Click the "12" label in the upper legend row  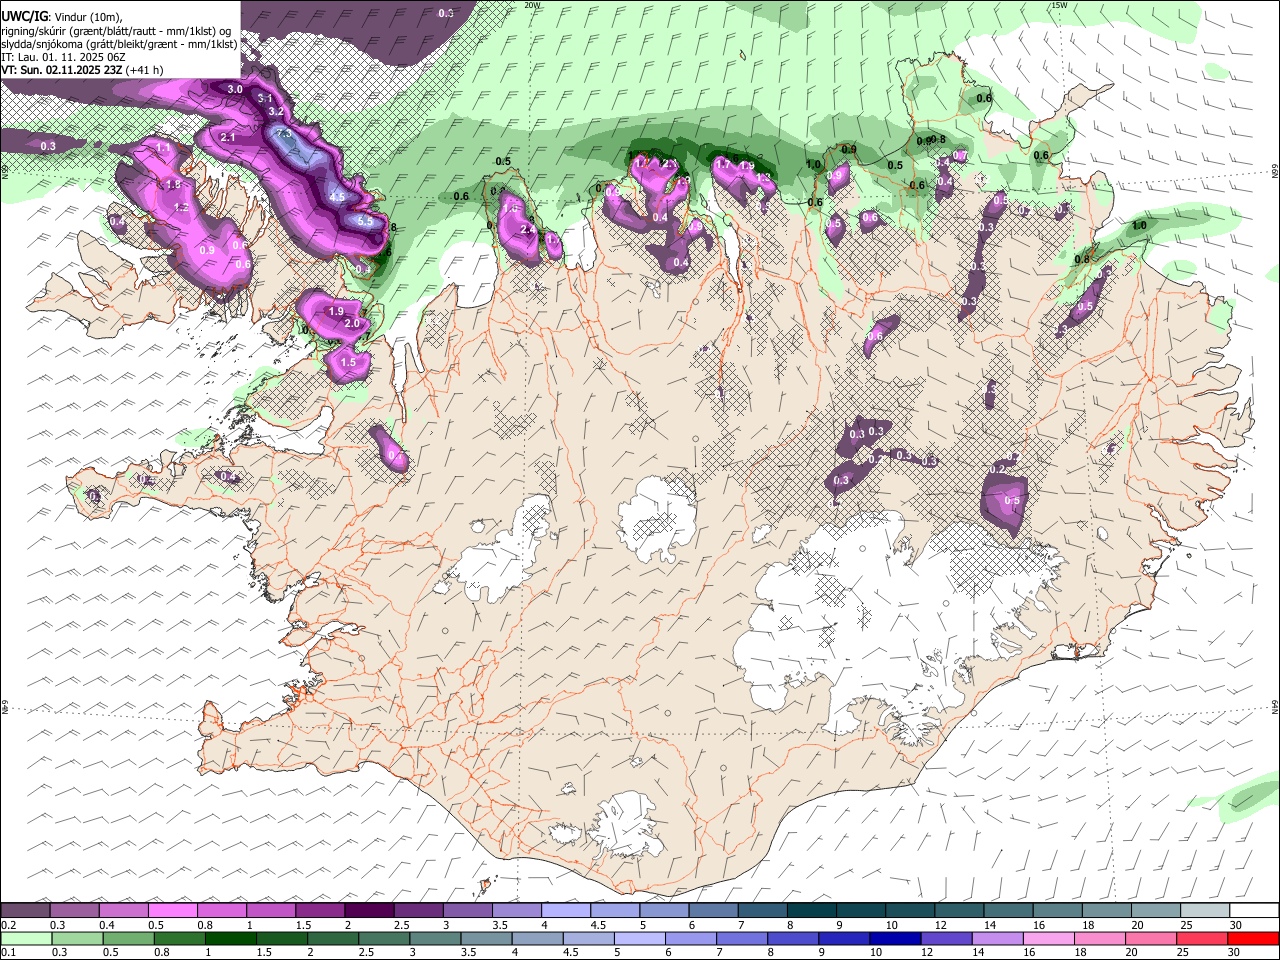coord(940,925)
